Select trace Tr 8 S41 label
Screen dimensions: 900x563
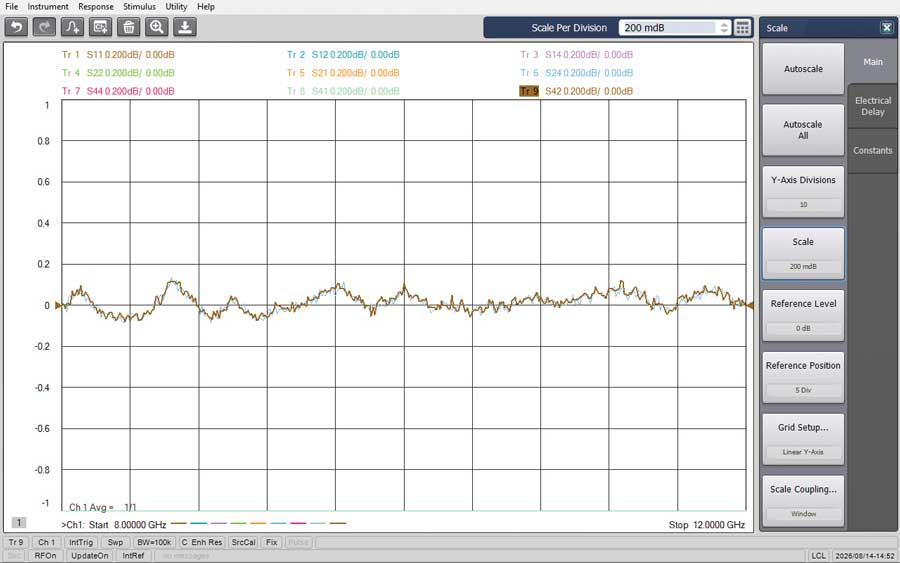pos(343,91)
